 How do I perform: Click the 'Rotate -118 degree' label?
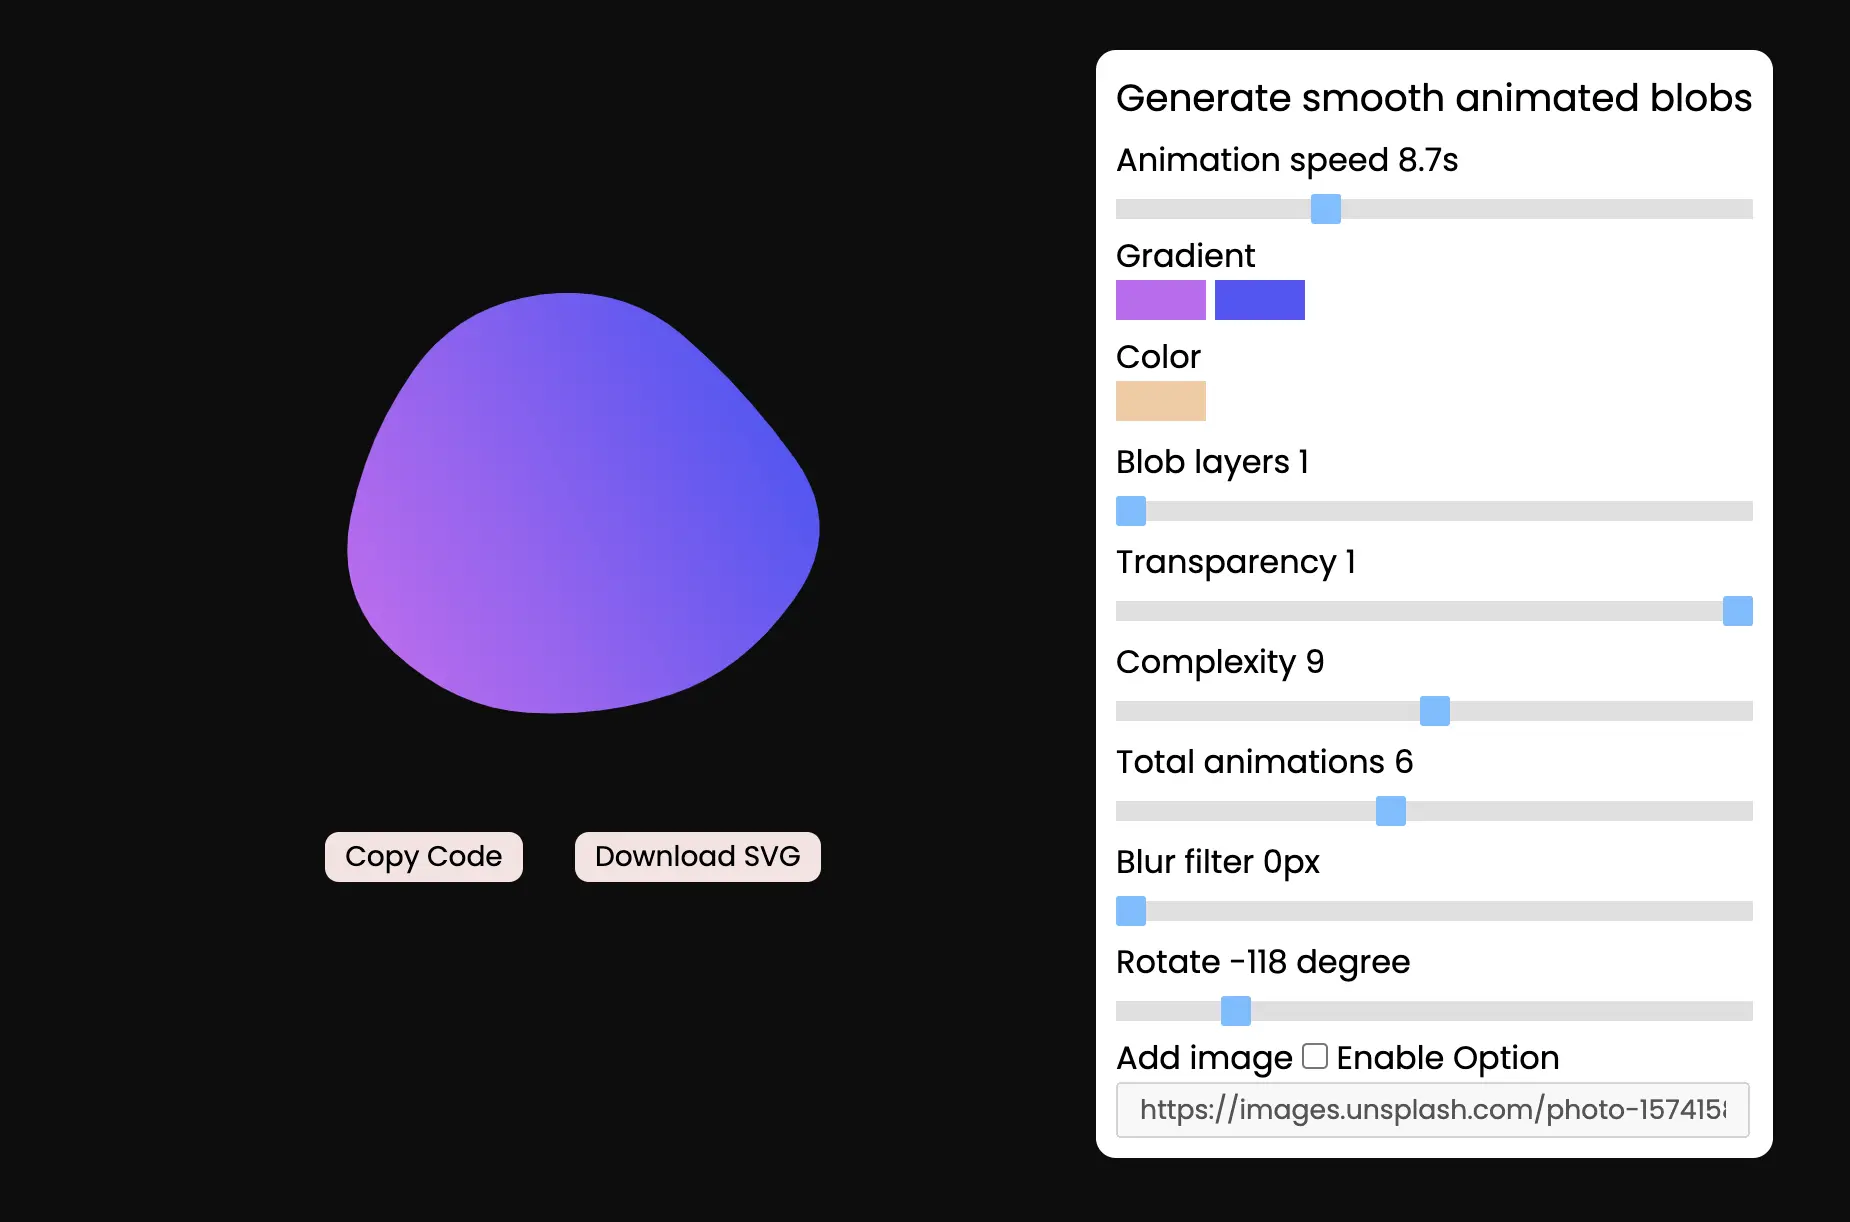(x=1262, y=962)
